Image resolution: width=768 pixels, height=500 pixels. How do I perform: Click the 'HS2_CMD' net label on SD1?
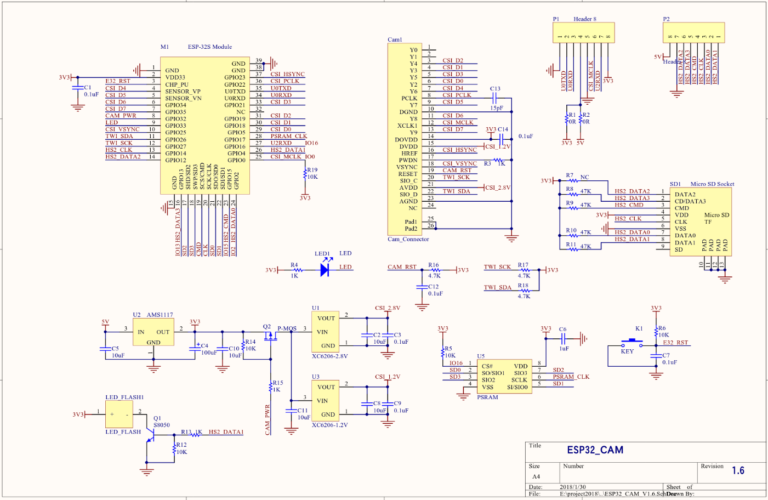tap(629, 205)
